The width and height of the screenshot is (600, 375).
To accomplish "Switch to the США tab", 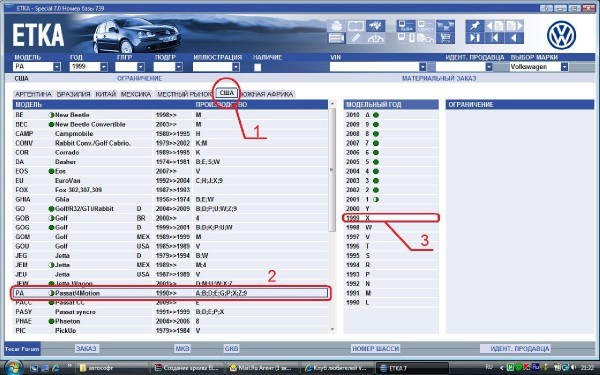I will point(227,93).
